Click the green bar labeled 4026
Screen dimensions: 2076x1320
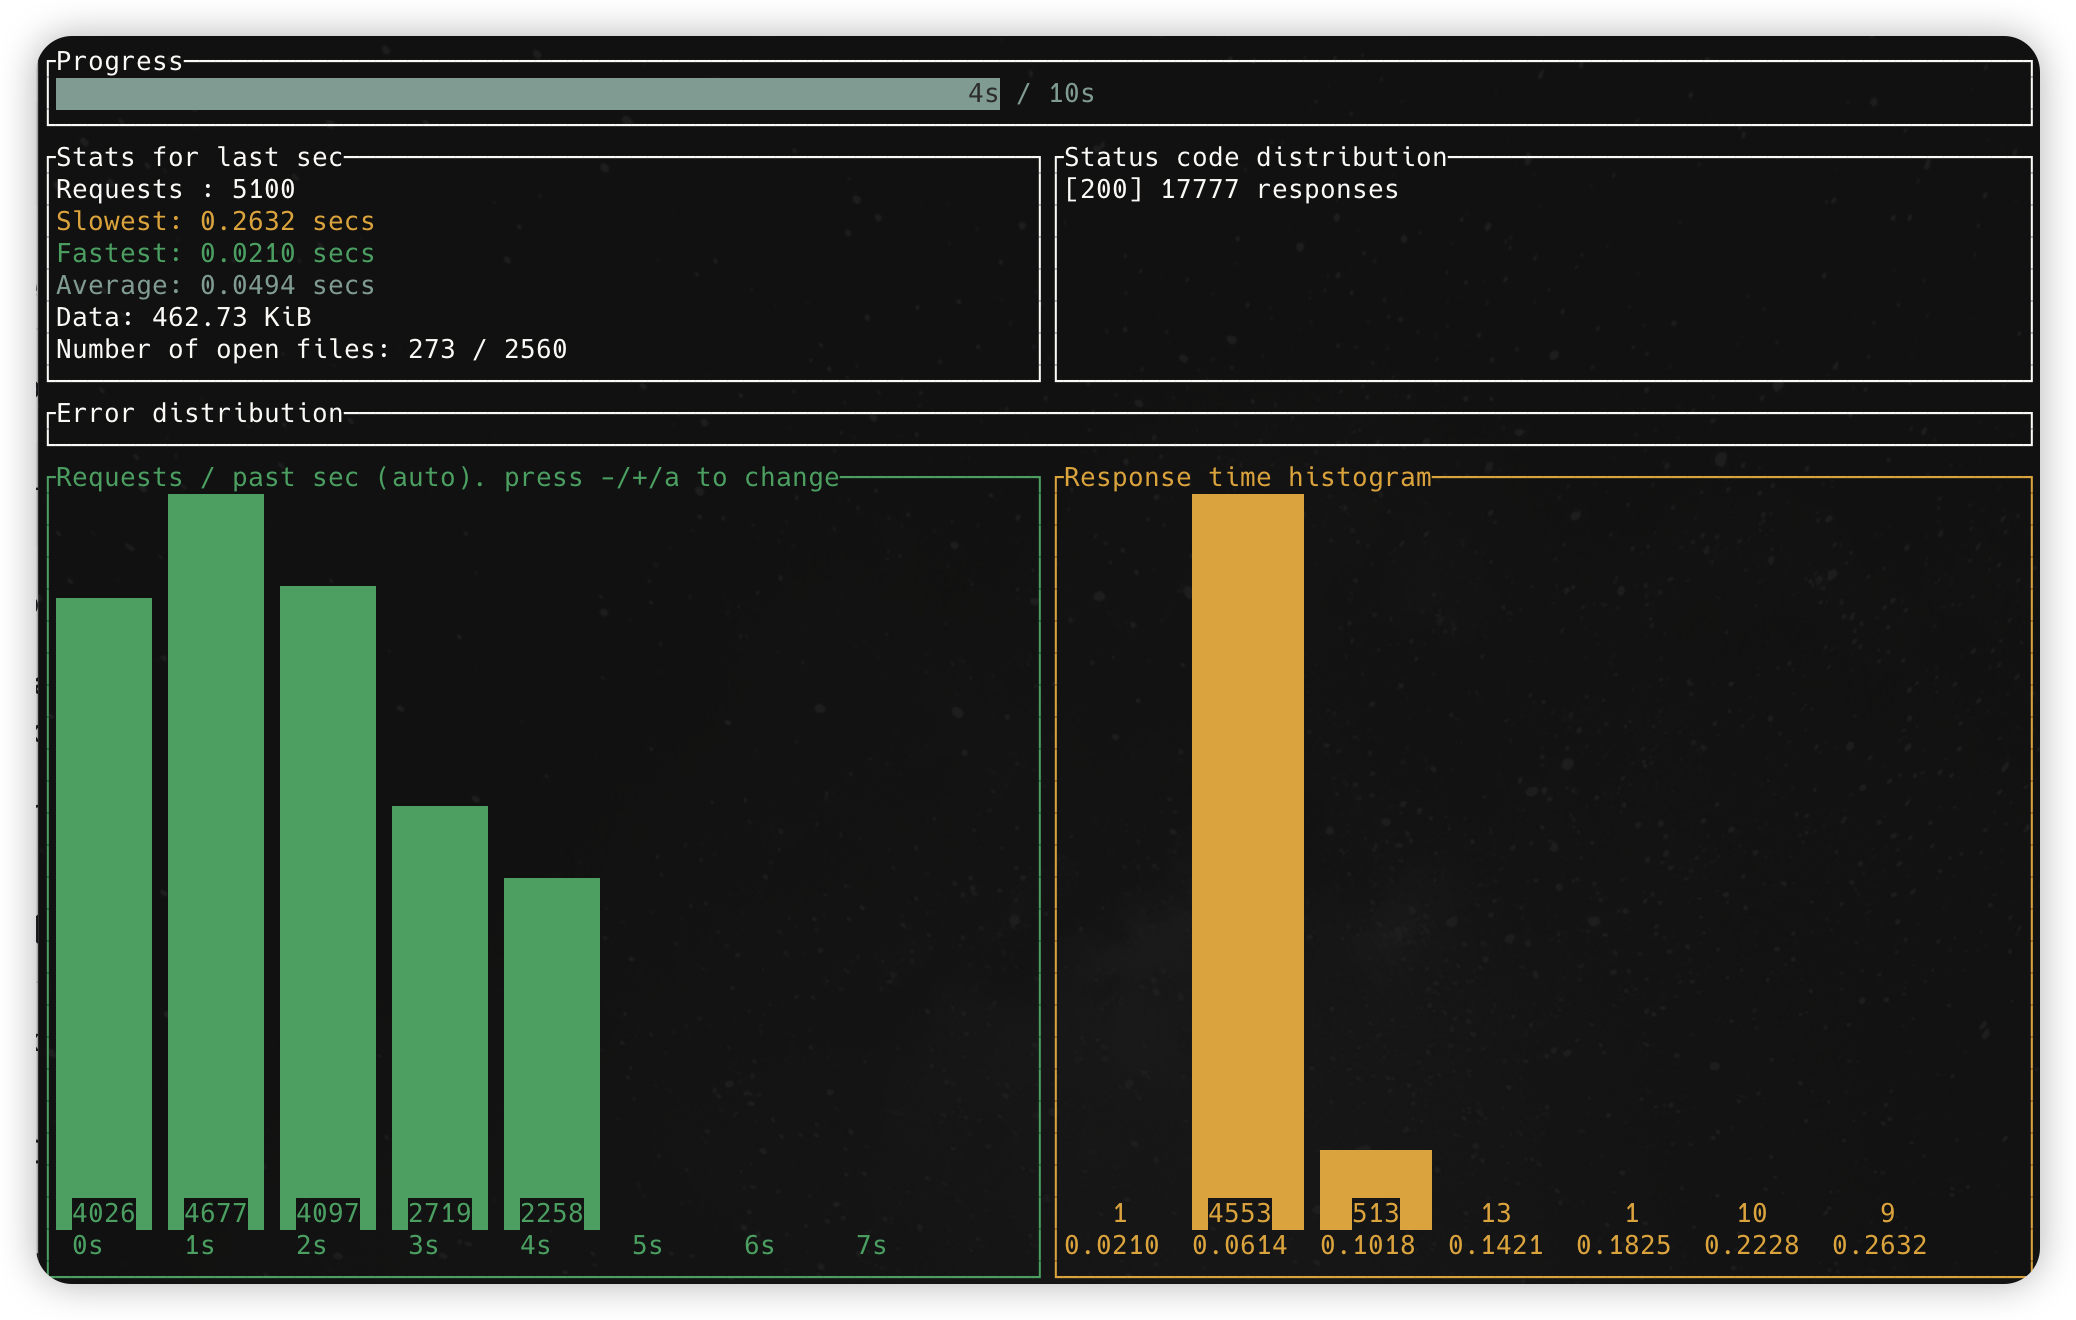104,900
